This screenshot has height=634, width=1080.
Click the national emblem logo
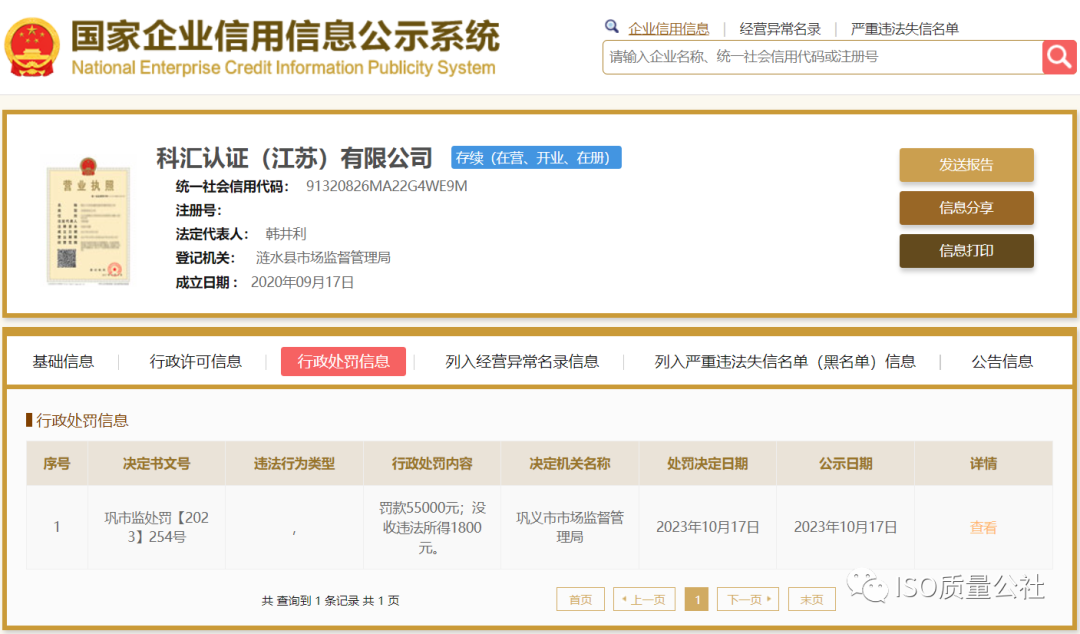pyautogui.click(x=32, y=48)
